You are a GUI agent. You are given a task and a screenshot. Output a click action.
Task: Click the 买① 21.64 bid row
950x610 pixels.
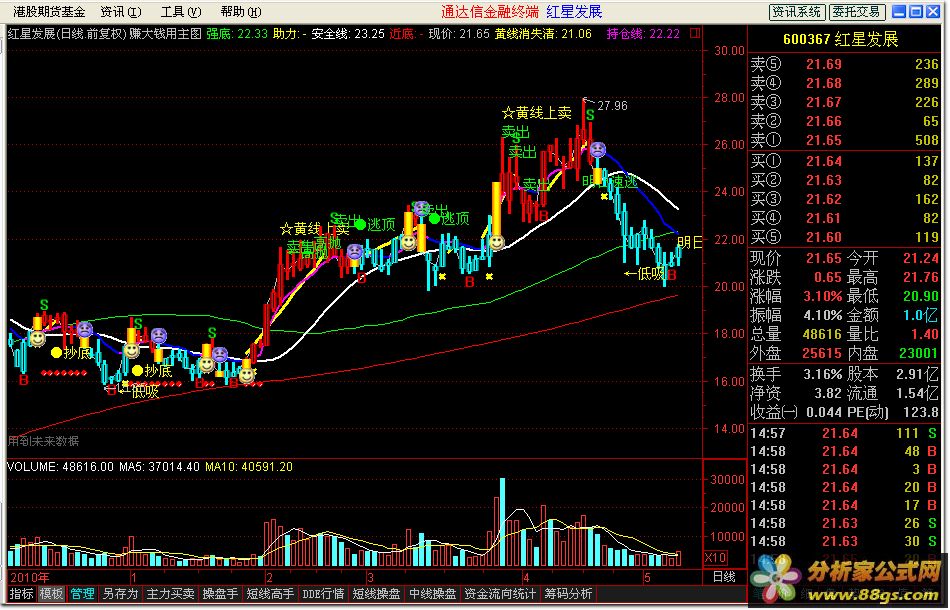pos(845,161)
